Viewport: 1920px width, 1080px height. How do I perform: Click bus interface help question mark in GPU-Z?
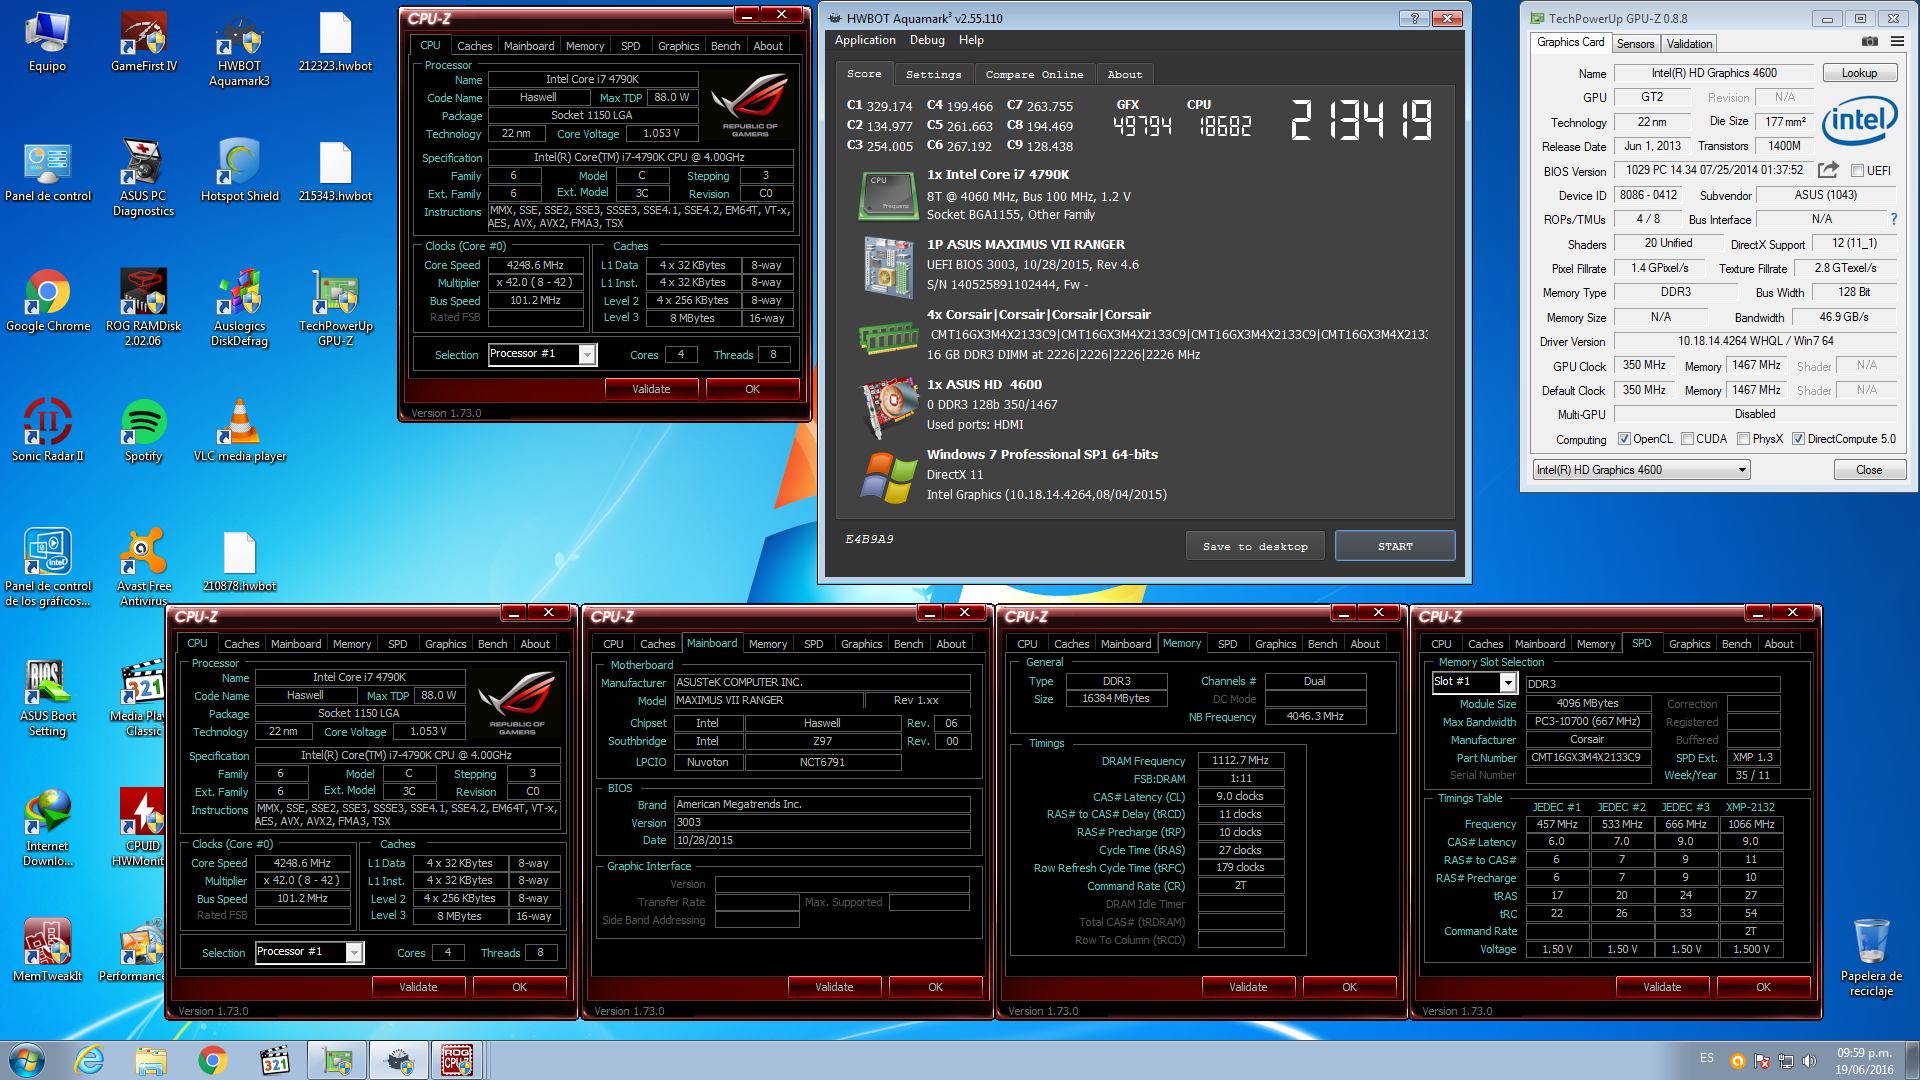click(1893, 219)
